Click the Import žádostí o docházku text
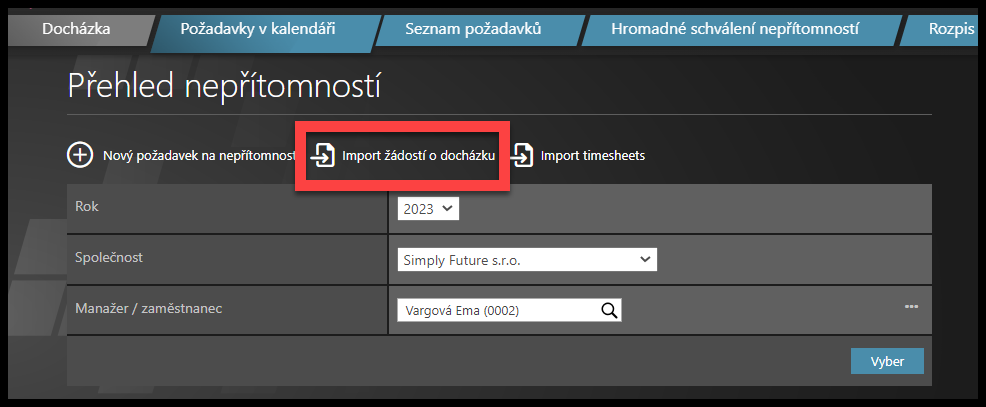Viewport: 986px width, 407px height. (x=418, y=156)
